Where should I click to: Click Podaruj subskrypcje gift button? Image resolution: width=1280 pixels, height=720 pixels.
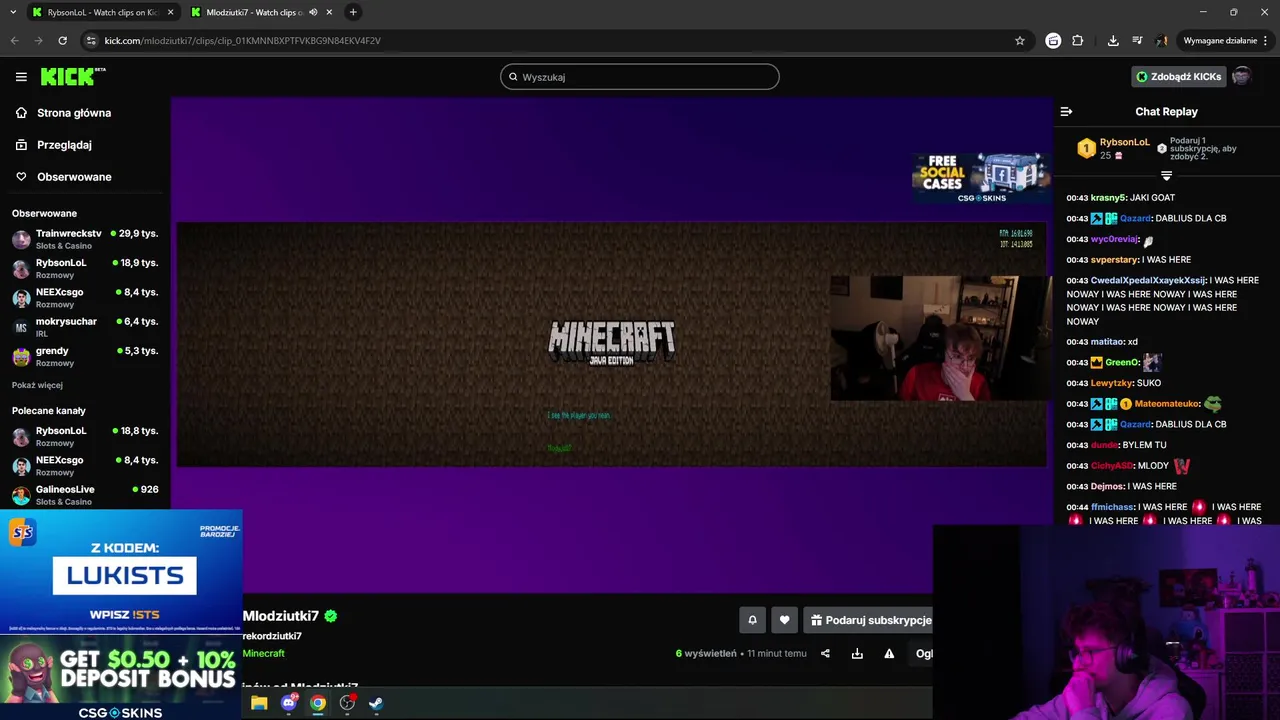click(868, 620)
